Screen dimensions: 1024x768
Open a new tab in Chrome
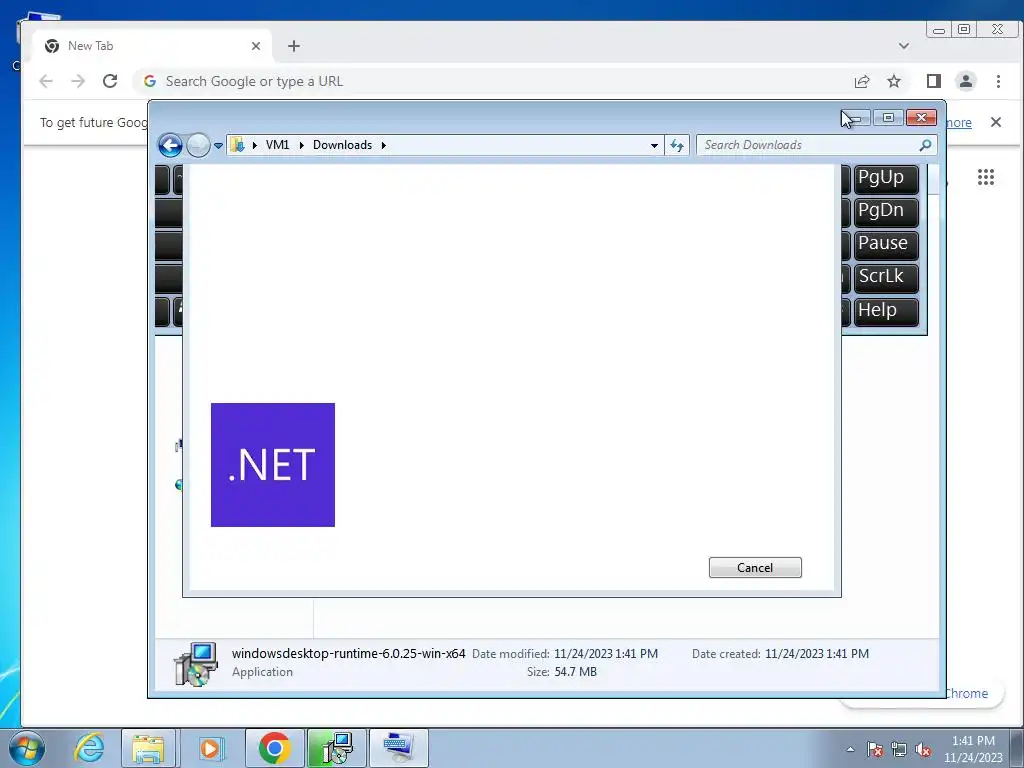(294, 46)
